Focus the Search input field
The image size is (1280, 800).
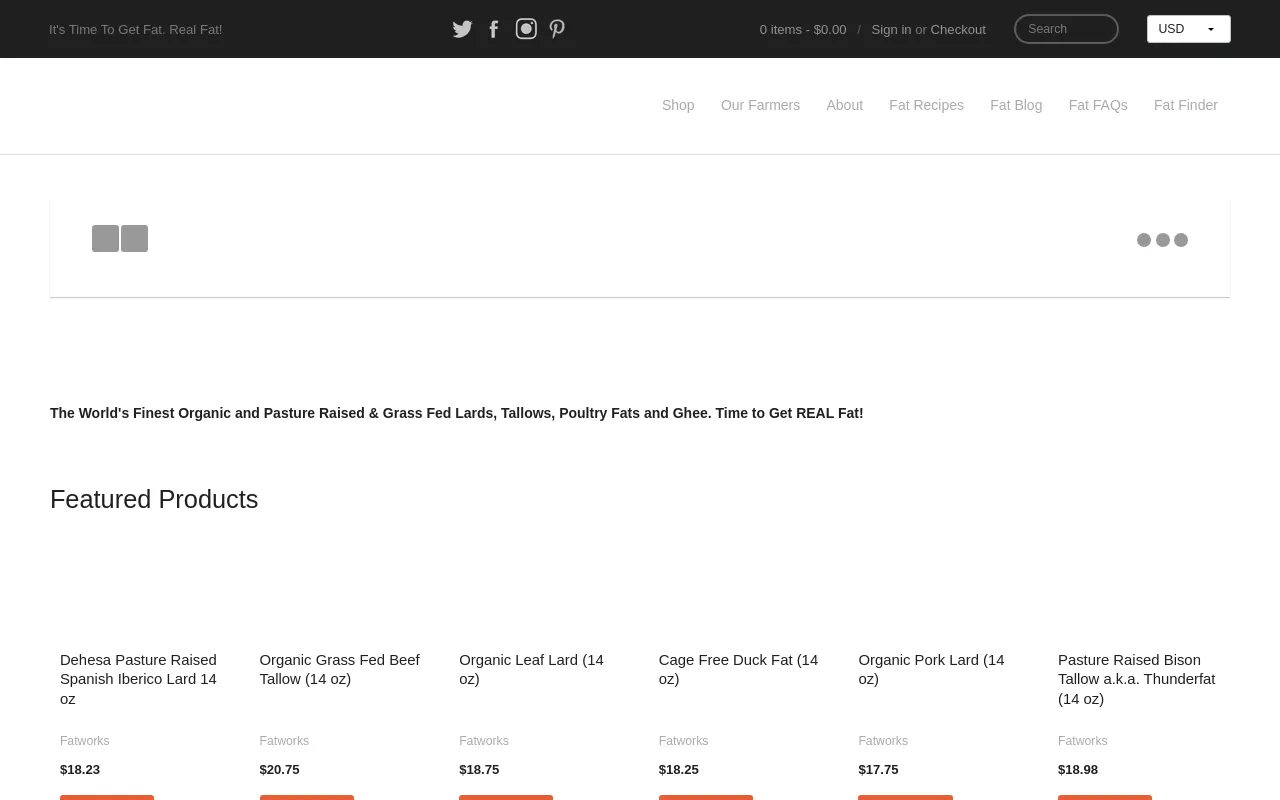(x=1066, y=29)
